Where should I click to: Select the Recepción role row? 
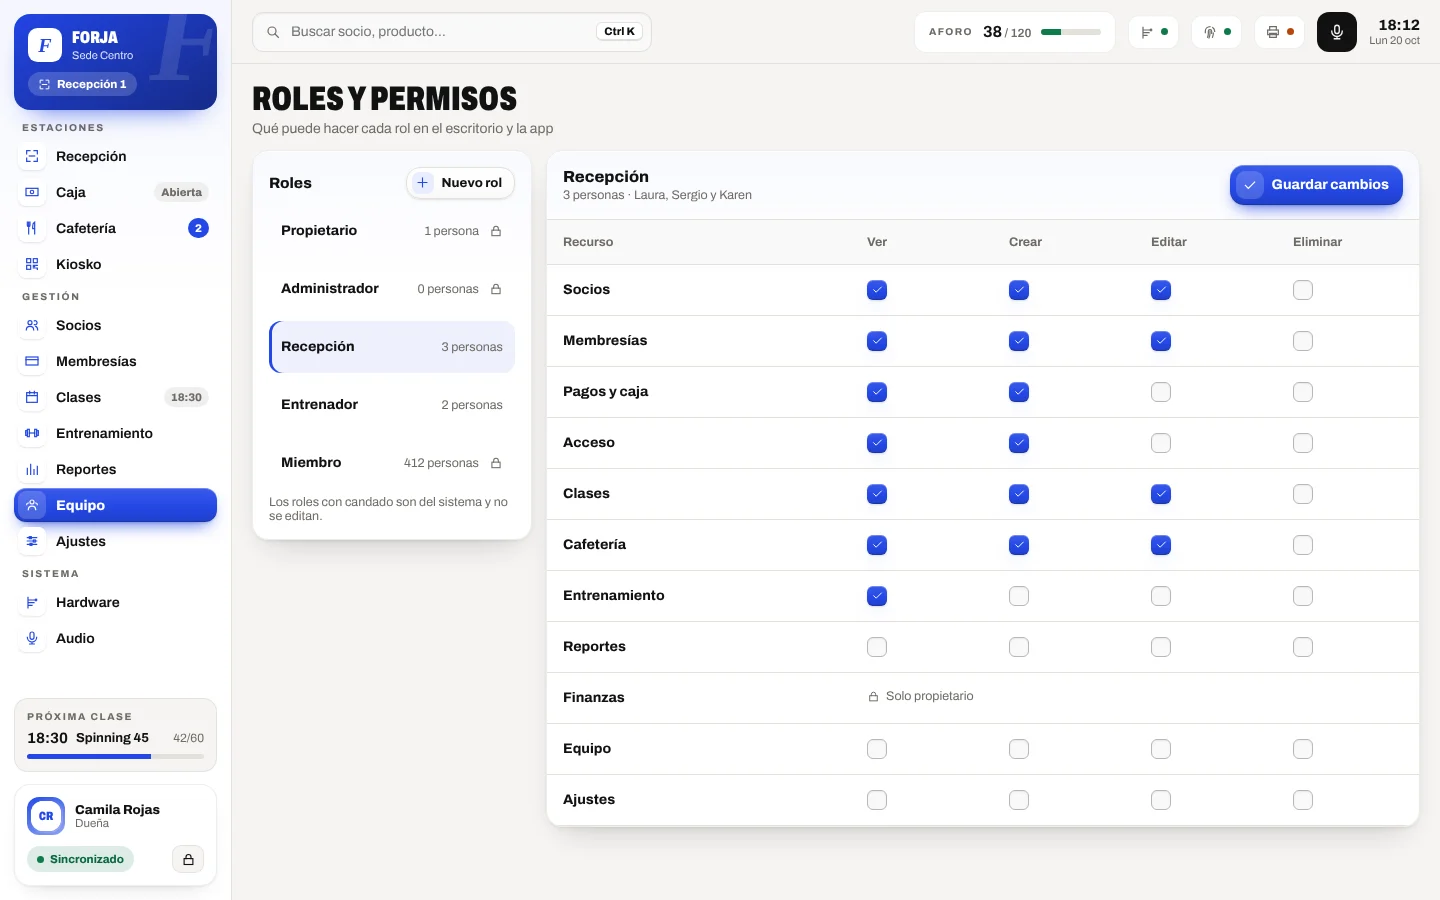pyautogui.click(x=392, y=347)
